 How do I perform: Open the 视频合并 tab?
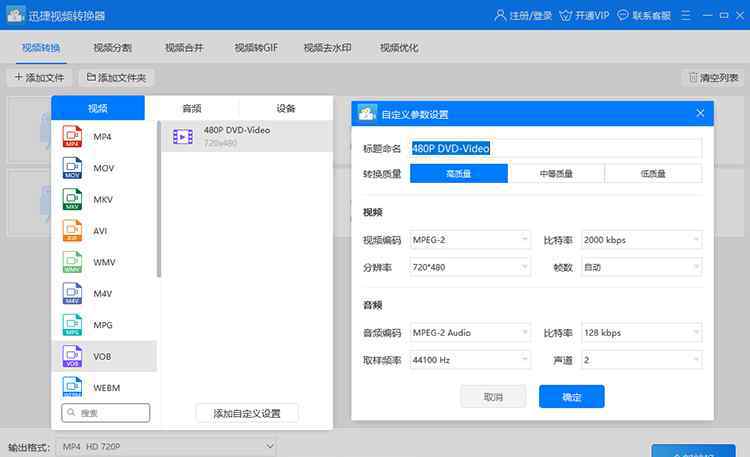point(184,48)
